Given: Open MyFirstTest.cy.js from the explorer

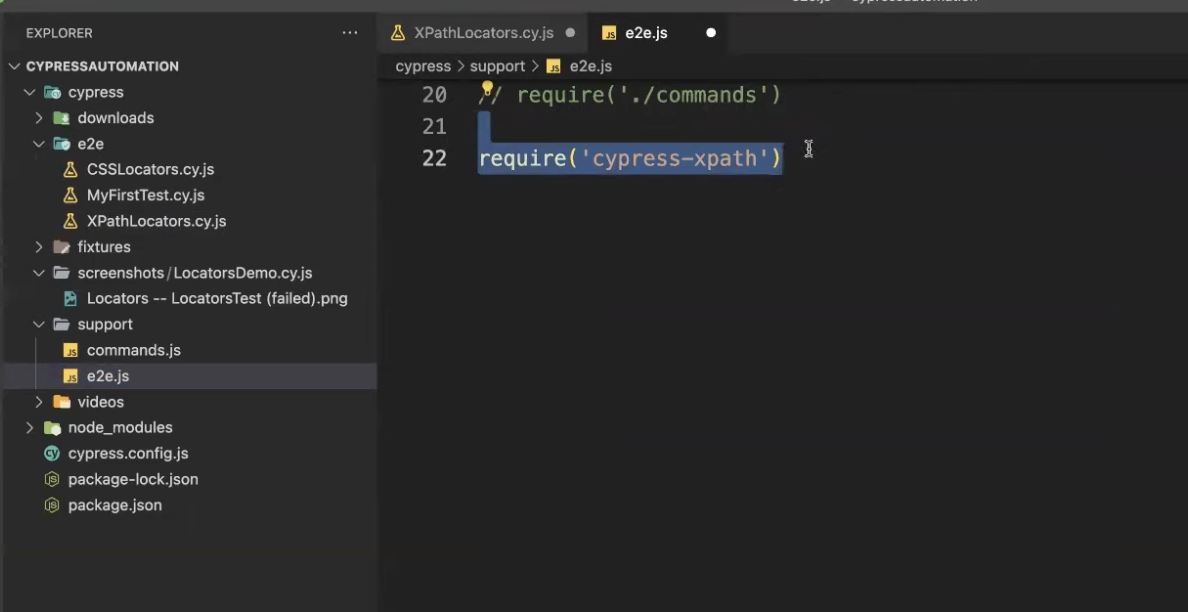Looking at the screenshot, I should click(145, 195).
